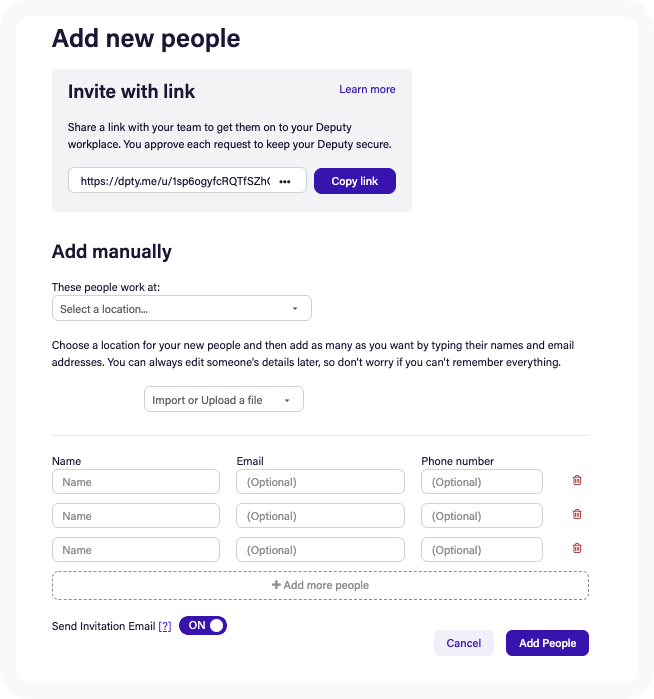Click the trash icon on the second row
The image size is (654, 699).
[x=577, y=515]
